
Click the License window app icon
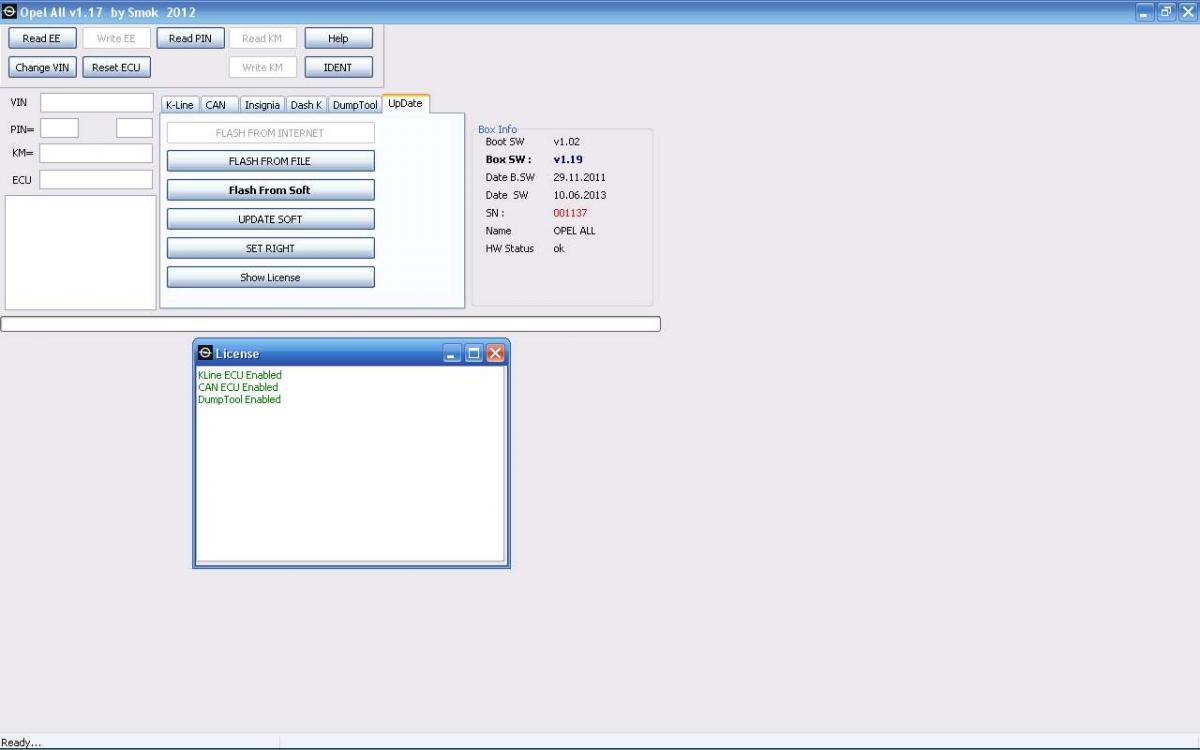click(205, 353)
